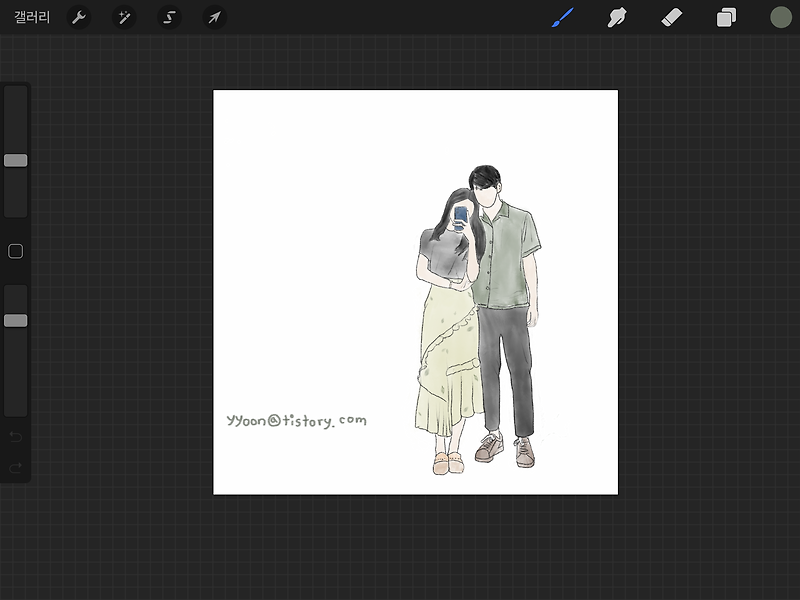Select the Brush tool
Image resolution: width=800 pixels, height=600 pixels.
point(563,17)
